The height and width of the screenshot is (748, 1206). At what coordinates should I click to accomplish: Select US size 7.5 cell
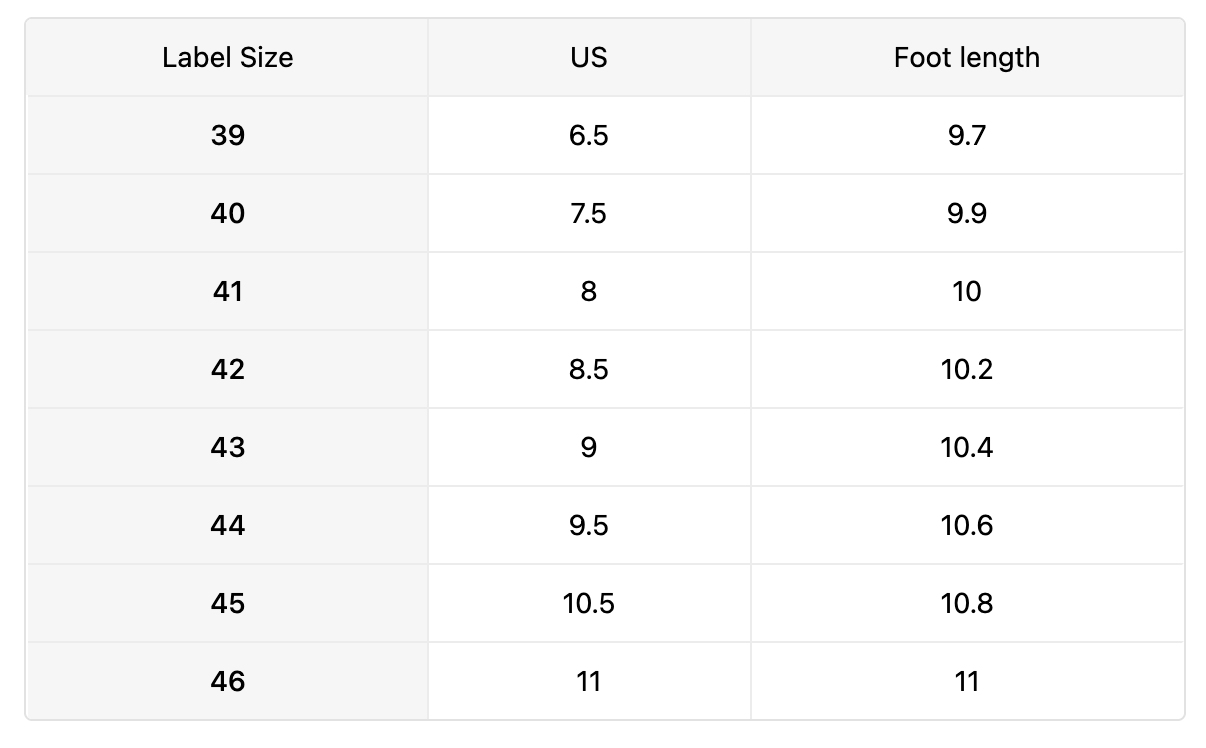pyautogui.click(x=589, y=213)
